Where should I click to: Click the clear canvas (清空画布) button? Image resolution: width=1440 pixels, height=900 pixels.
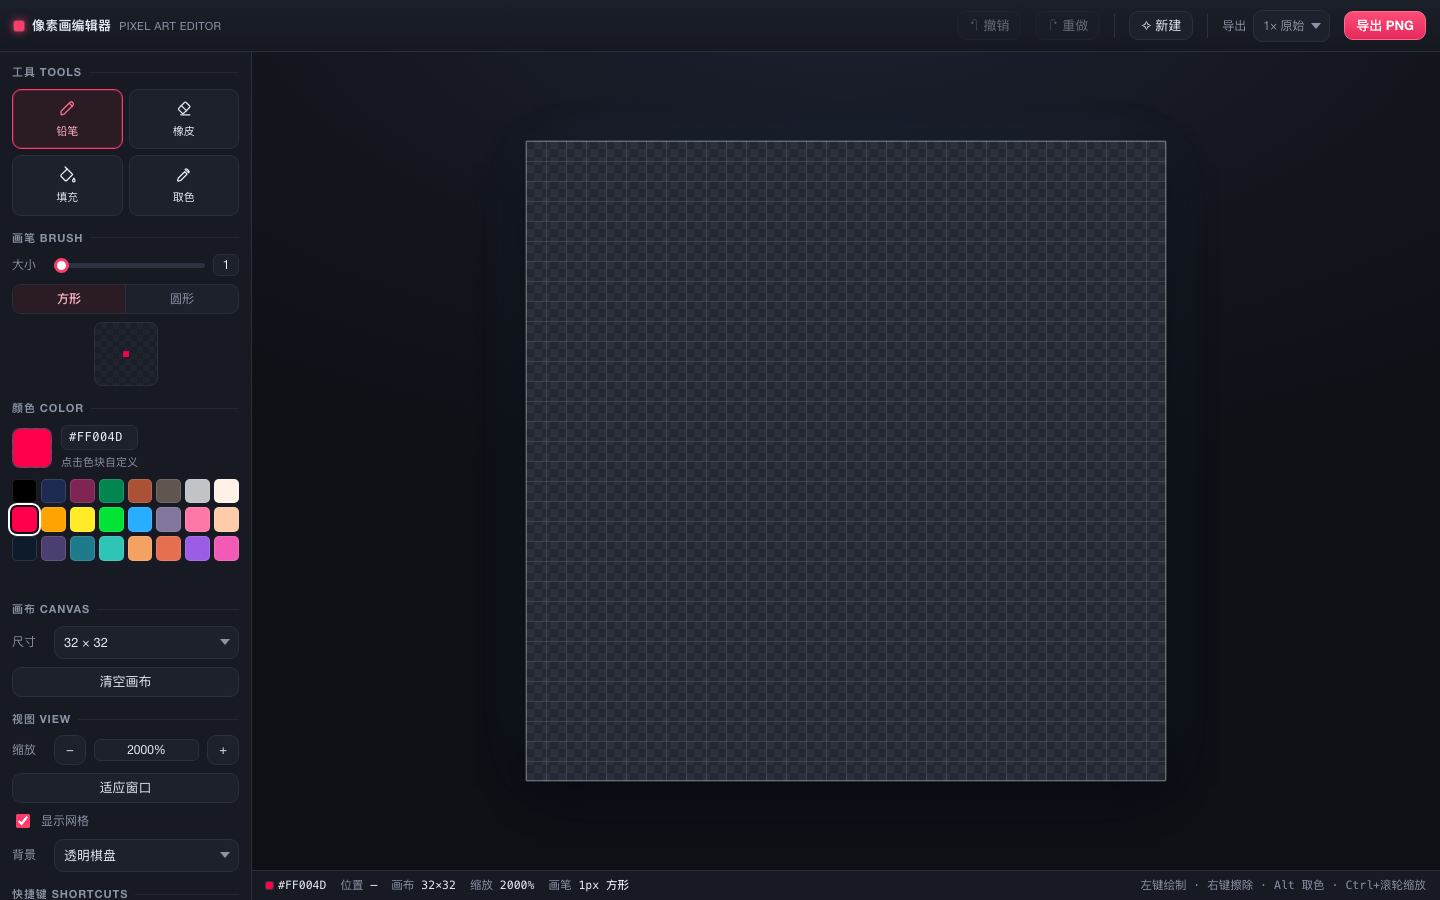click(125, 682)
